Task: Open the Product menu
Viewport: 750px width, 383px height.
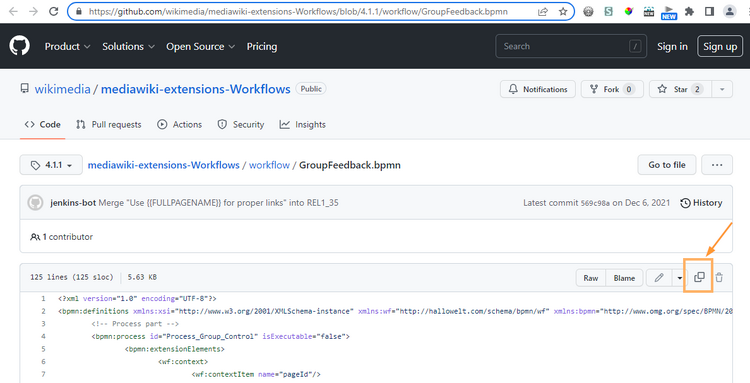Action: point(67,46)
